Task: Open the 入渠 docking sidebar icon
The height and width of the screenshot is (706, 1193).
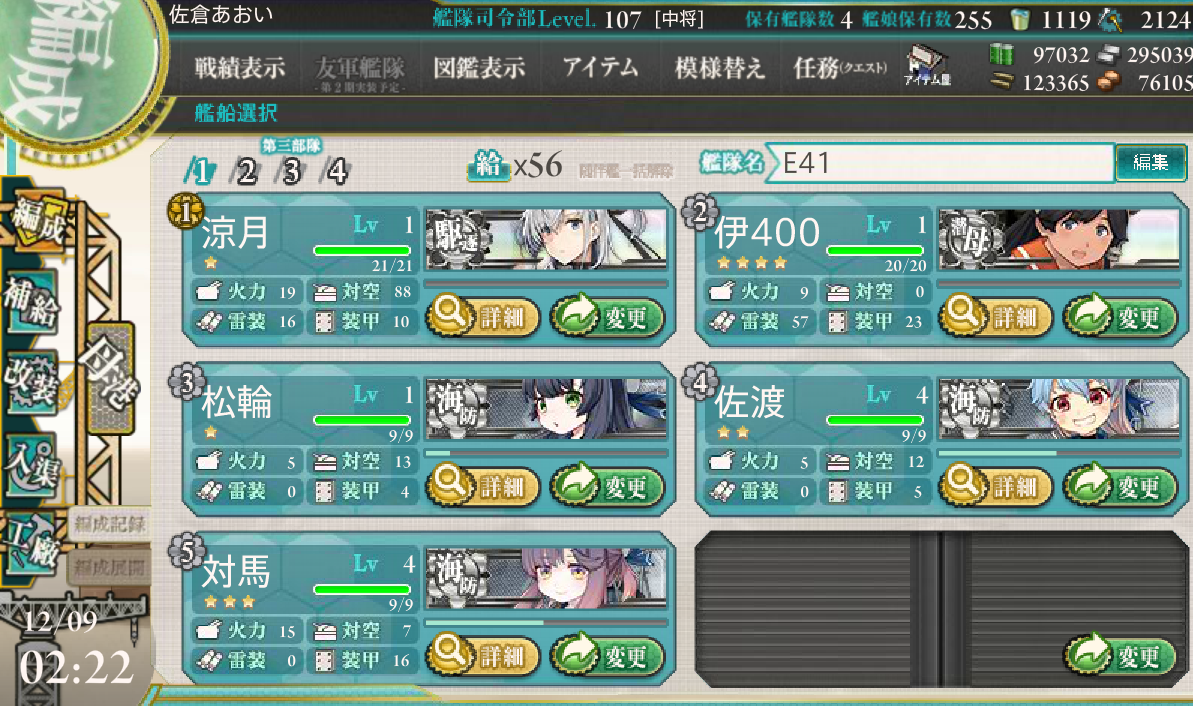Action: tap(32, 464)
